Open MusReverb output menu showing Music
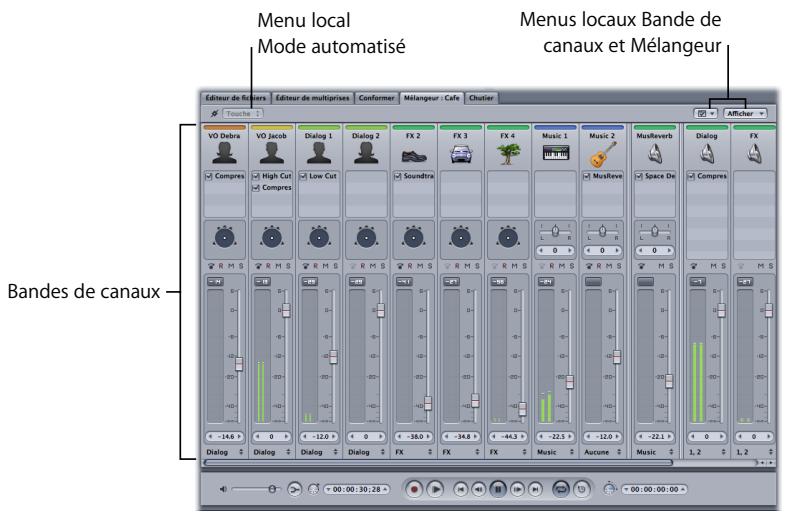Screen dimensions: 785x515 coord(654,452)
